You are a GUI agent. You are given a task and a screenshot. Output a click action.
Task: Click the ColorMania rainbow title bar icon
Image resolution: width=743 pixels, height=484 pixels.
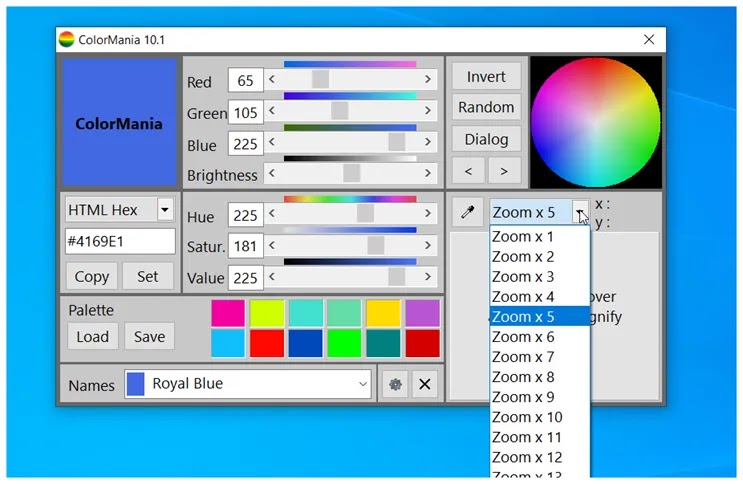coord(66,39)
